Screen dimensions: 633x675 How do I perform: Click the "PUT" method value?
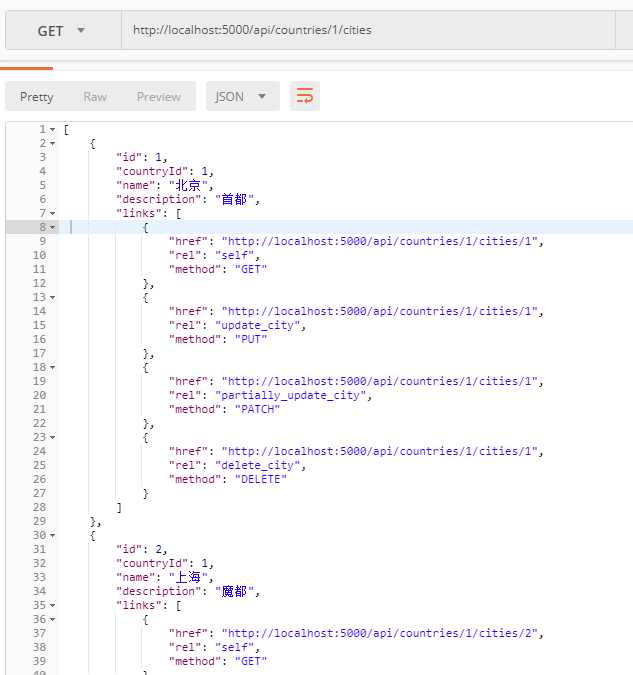(x=251, y=339)
